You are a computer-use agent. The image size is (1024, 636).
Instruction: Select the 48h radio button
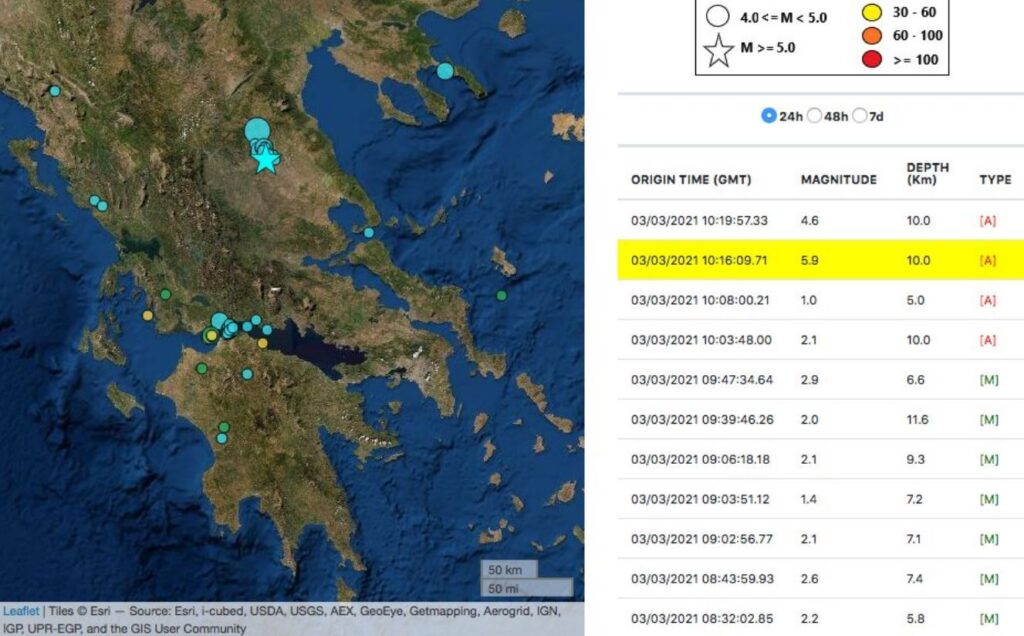coord(814,116)
